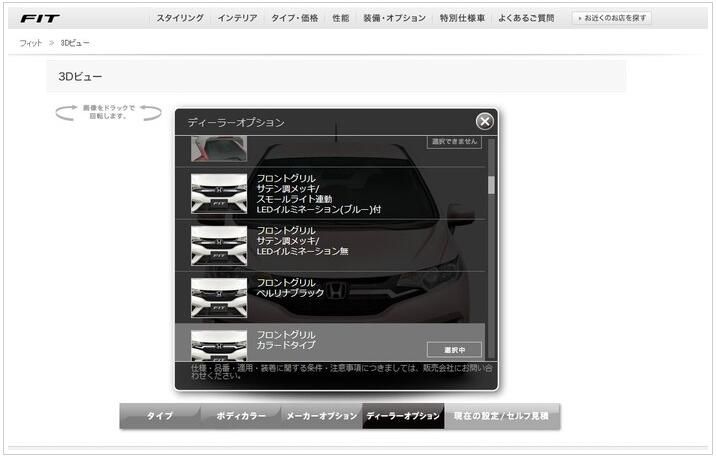Click the partially visible top option thumbnail
This screenshot has width=716, height=459.
tap(219, 148)
